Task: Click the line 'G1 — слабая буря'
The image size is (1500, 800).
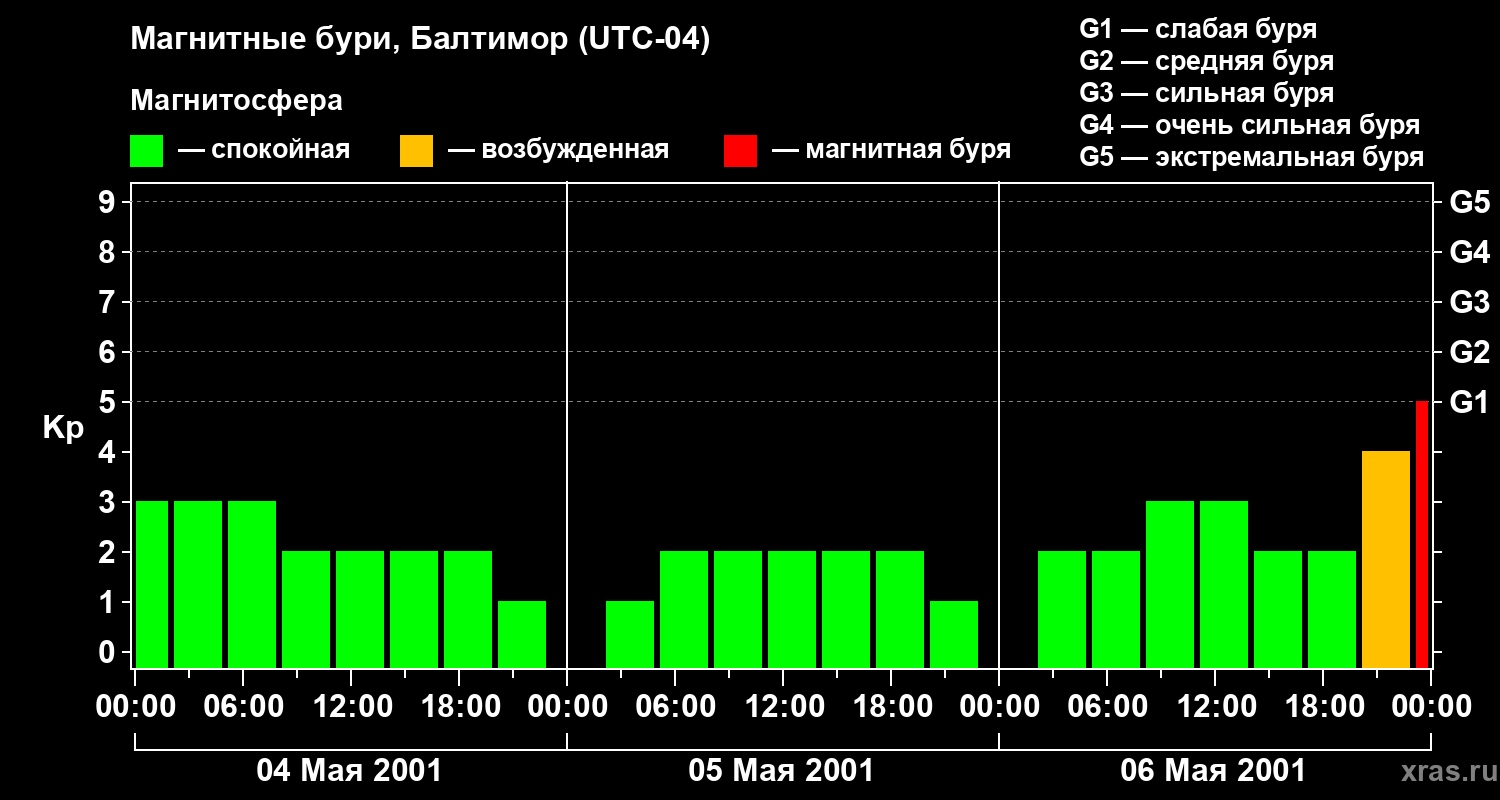Action: click(1198, 29)
